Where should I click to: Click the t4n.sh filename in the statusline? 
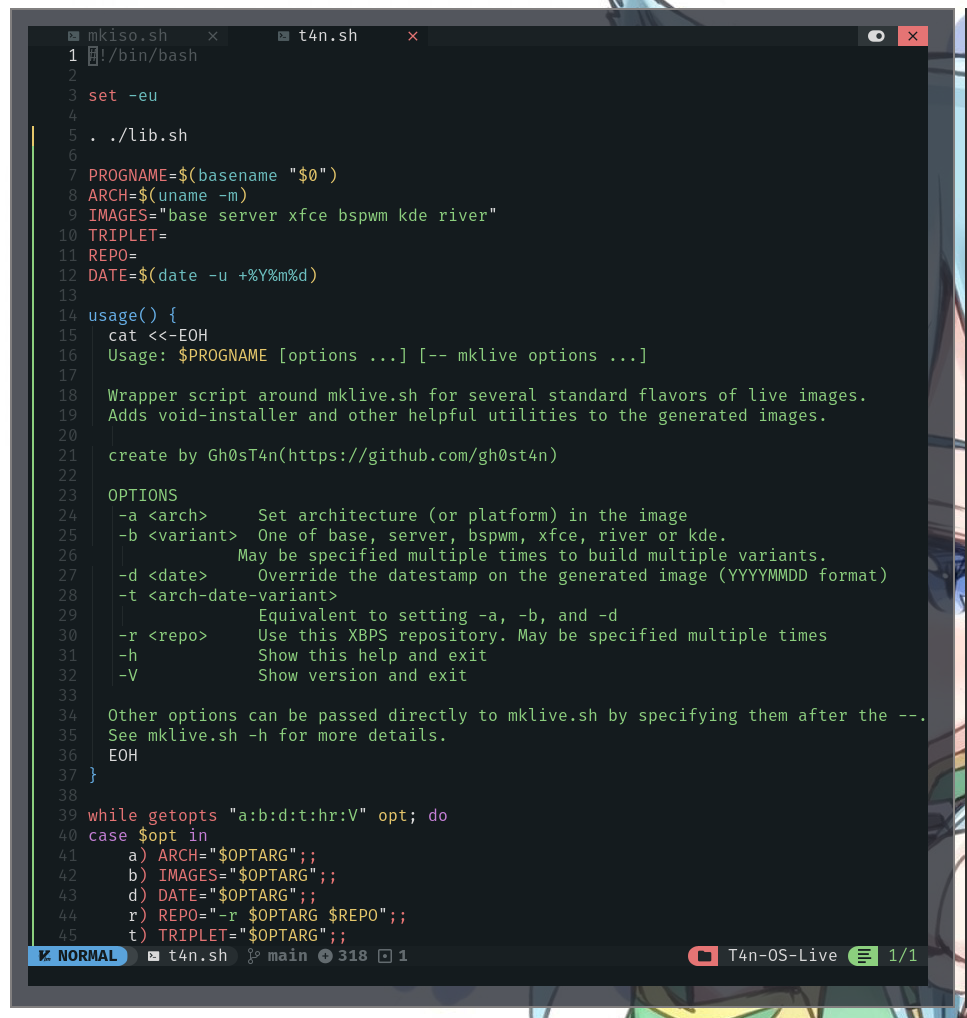point(197,956)
